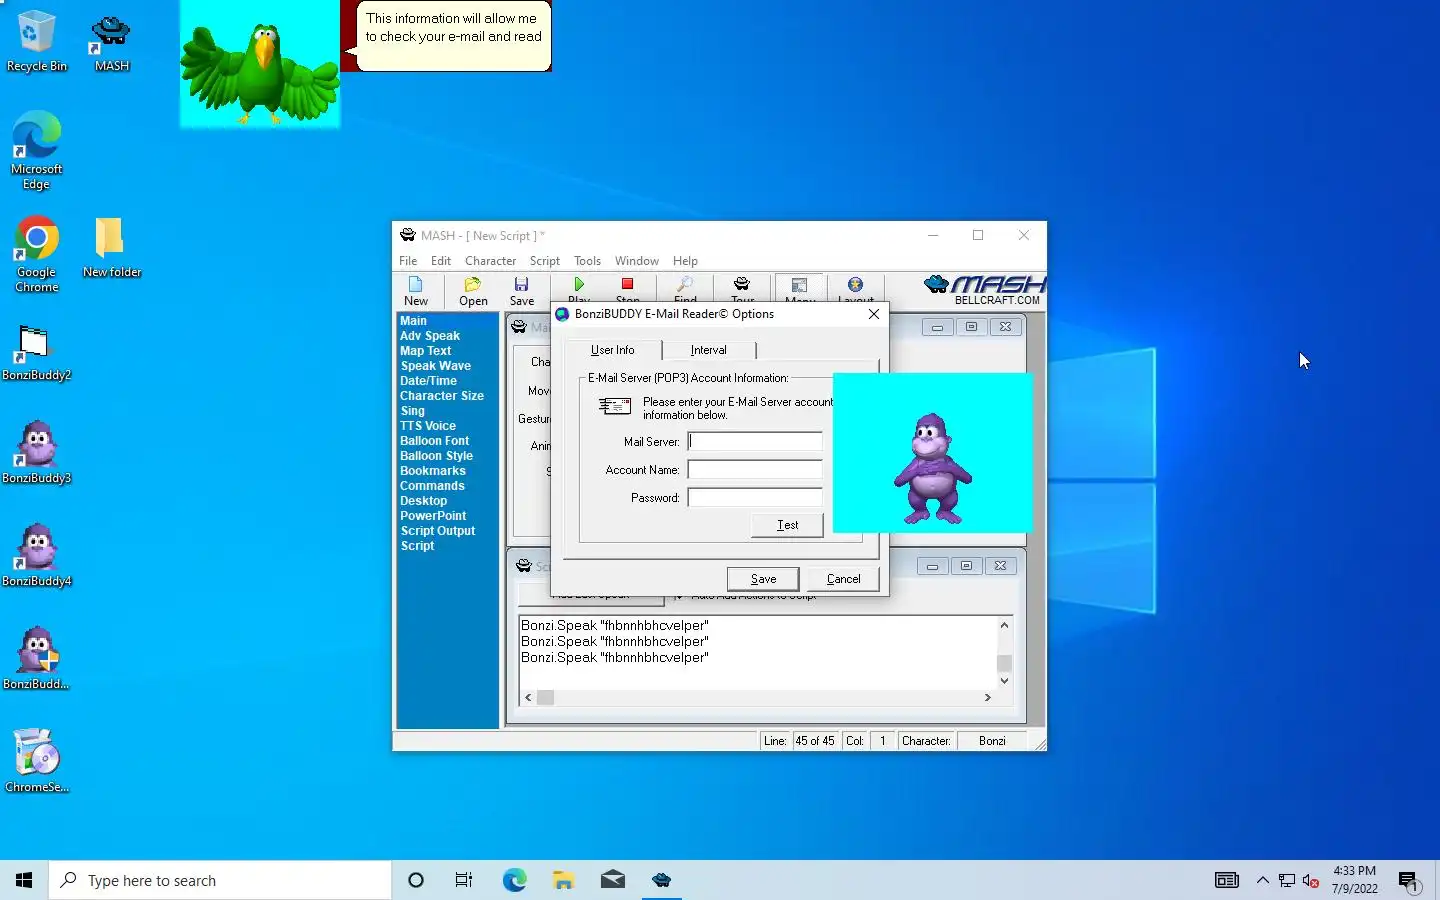Select the New folder desktop icon

point(111,247)
